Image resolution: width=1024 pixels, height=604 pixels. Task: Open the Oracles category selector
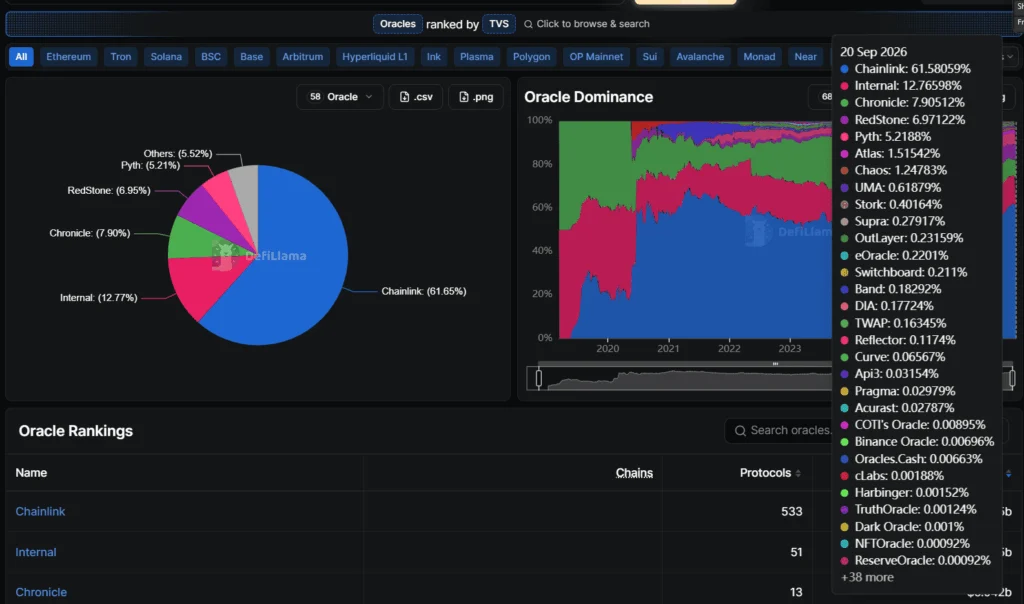(398, 24)
